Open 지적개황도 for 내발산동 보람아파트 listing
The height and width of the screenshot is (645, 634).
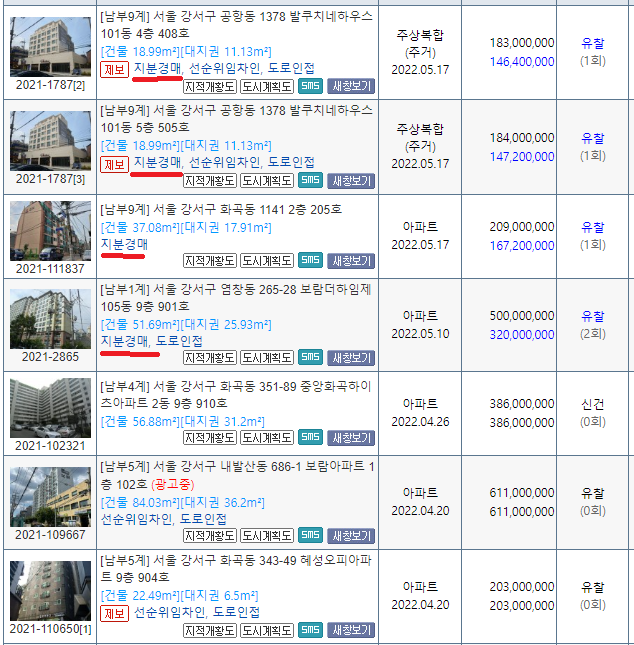pyautogui.click(x=210, y=536)
